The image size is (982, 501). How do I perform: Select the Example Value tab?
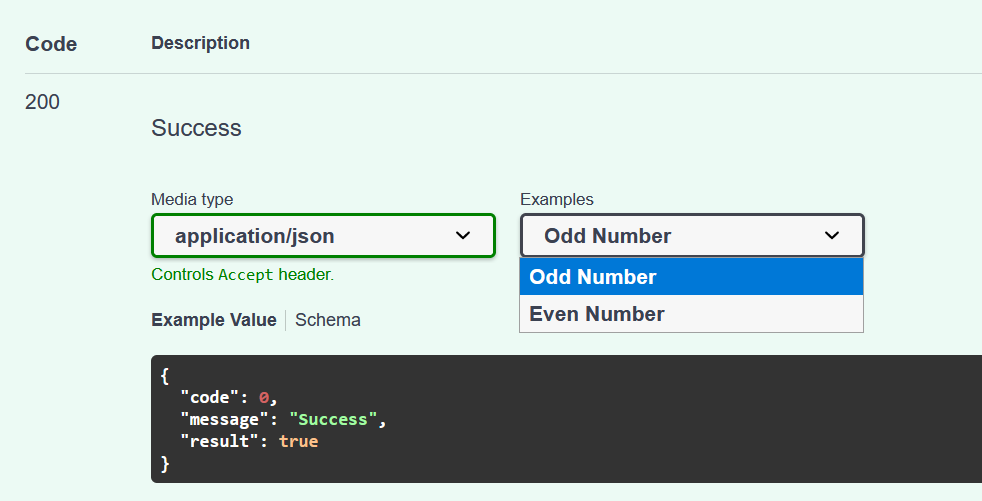coord(213,320)
